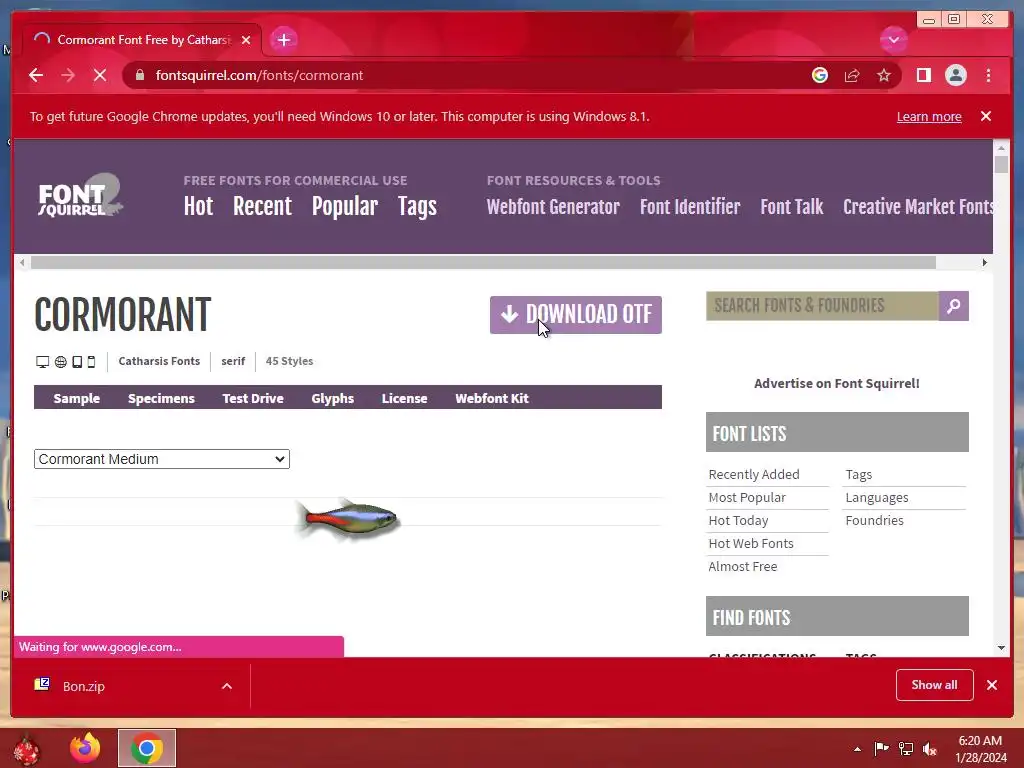Click the browser forward arrow
The image size is (1024, 768).
68,75
